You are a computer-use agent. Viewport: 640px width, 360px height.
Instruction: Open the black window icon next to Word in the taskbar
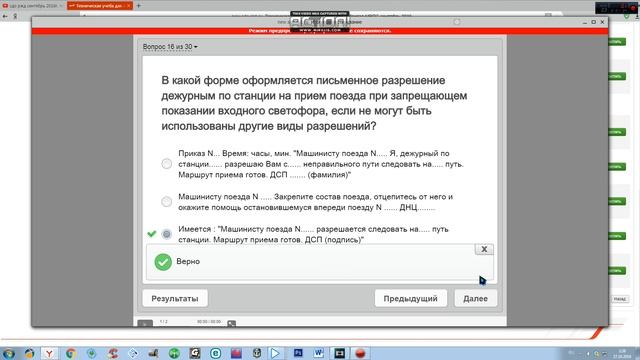click(x=339, y=353)
